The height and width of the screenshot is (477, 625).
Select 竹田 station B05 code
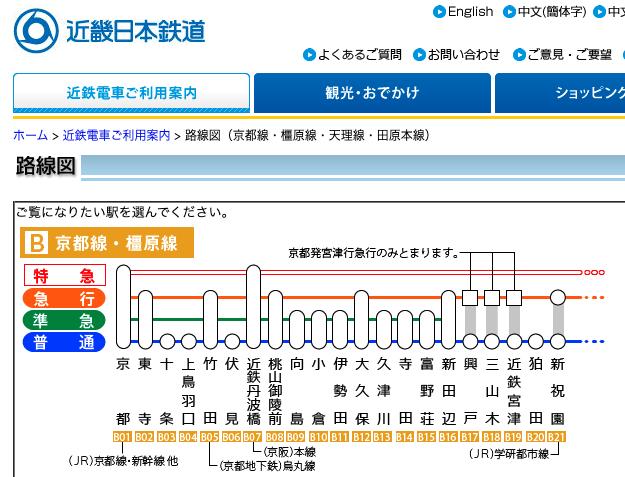coord(210,437)
